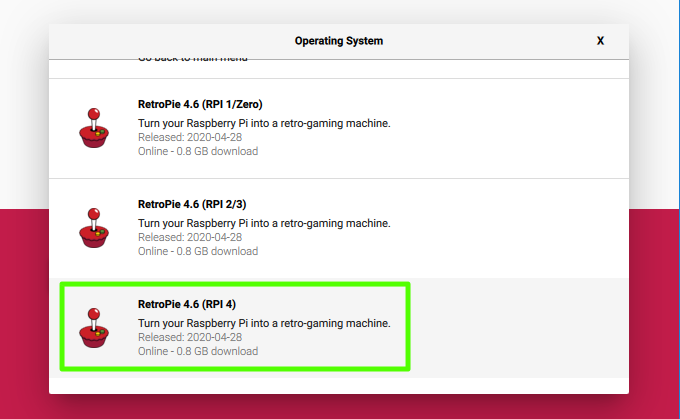This screenshot has width=680, height=419.
Task: Click download size of RPI 4 entry
Action: pyautogui.click(x=198, y=351)
